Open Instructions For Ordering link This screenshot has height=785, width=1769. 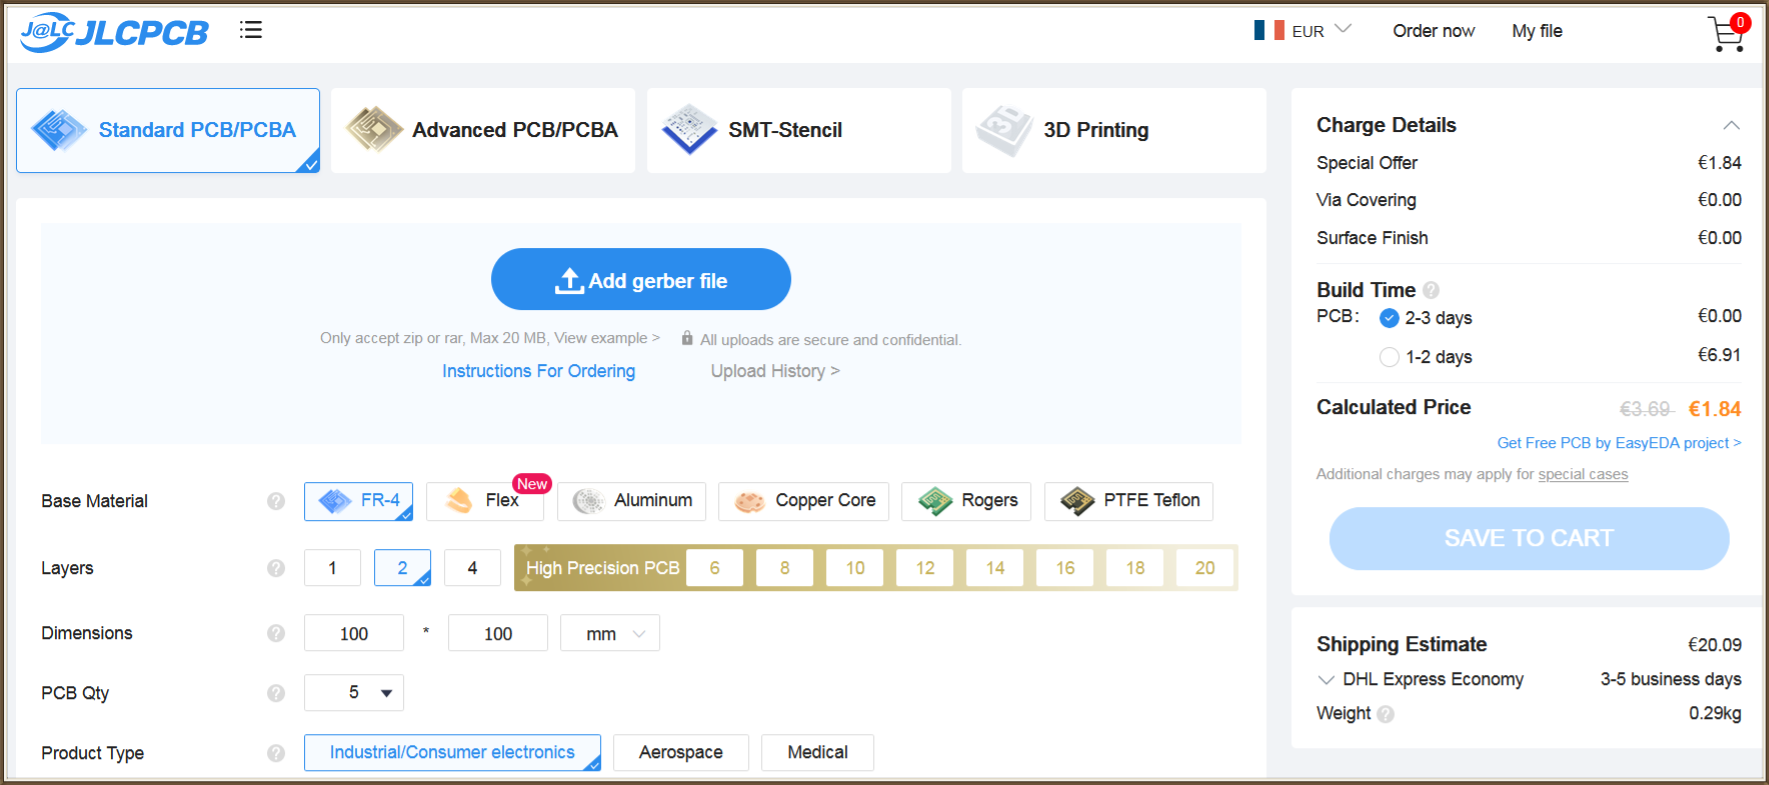[x=538, y=371]
